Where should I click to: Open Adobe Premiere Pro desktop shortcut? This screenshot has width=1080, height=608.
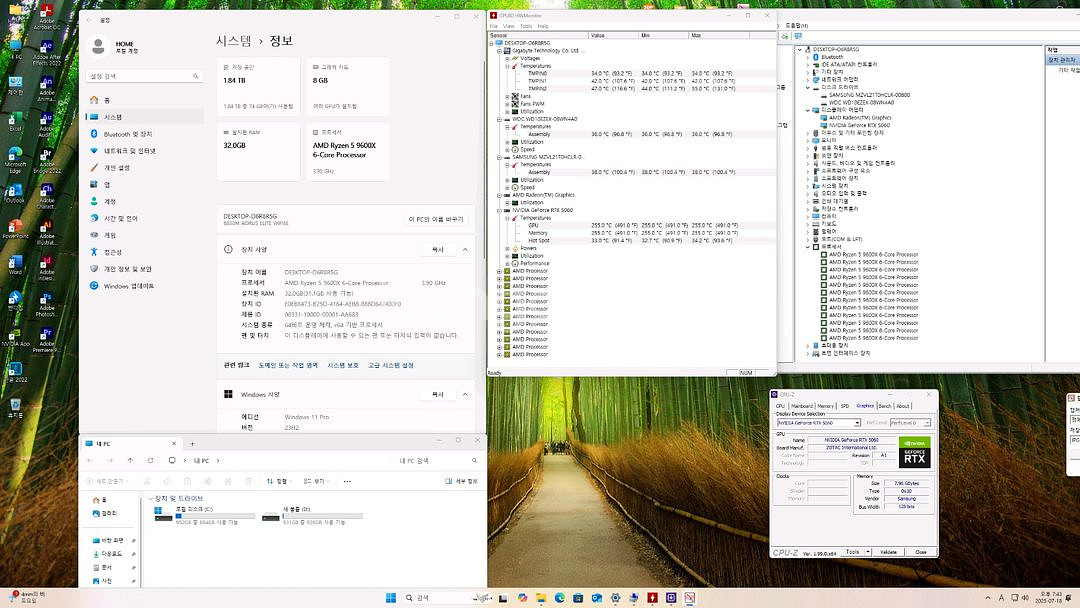[x=46, y=339]
